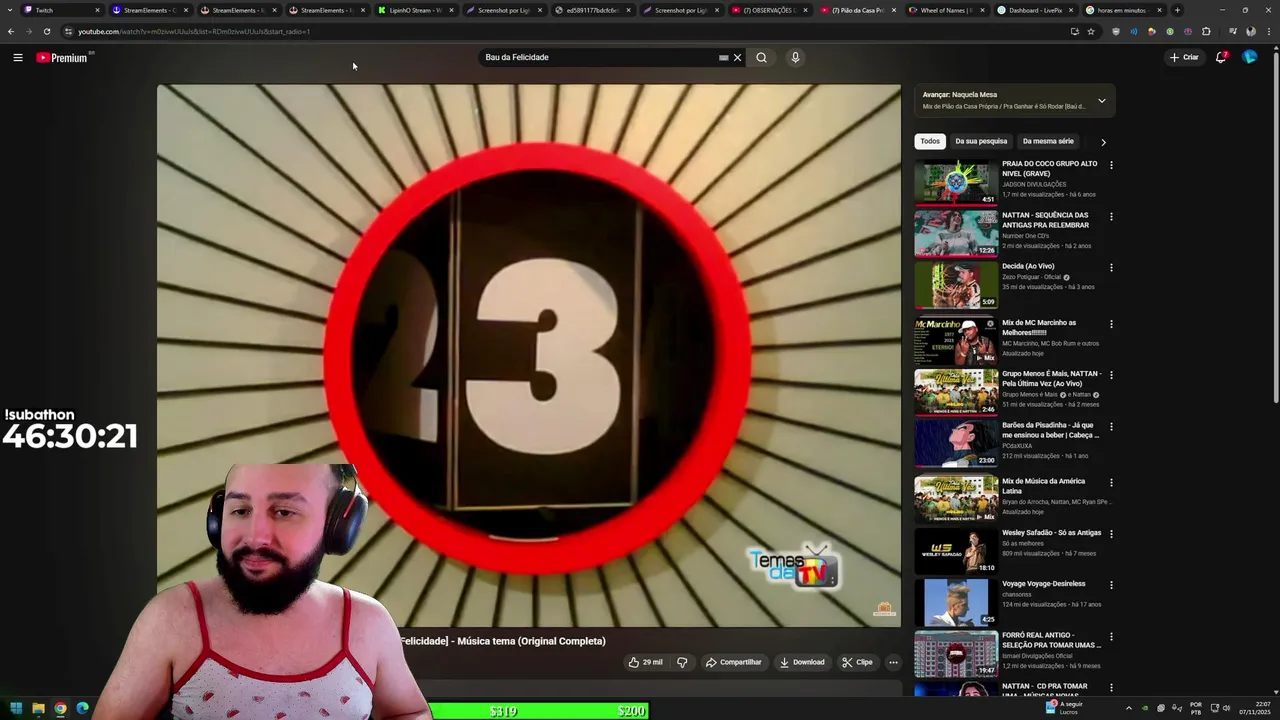Switch to the Twitch browser tab

click(x=62, y=10)
